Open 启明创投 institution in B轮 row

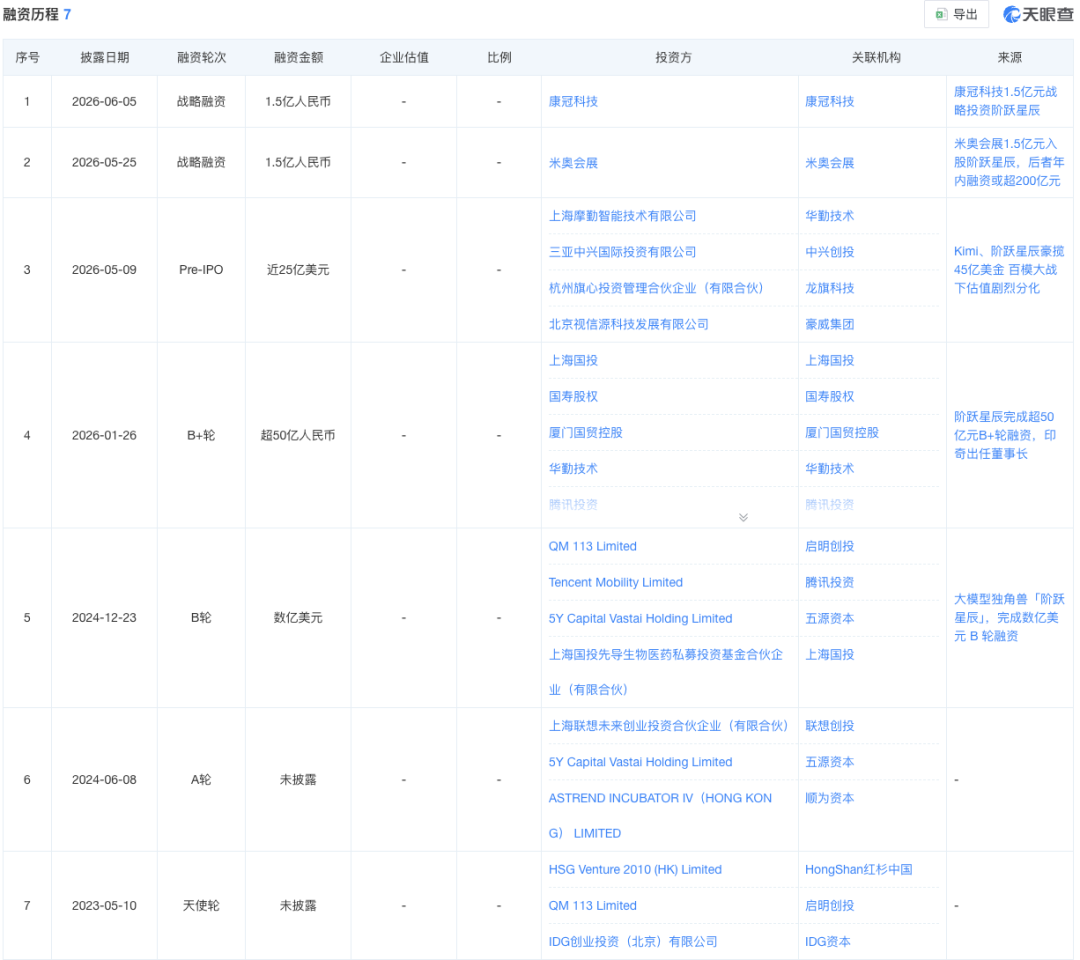829,546
